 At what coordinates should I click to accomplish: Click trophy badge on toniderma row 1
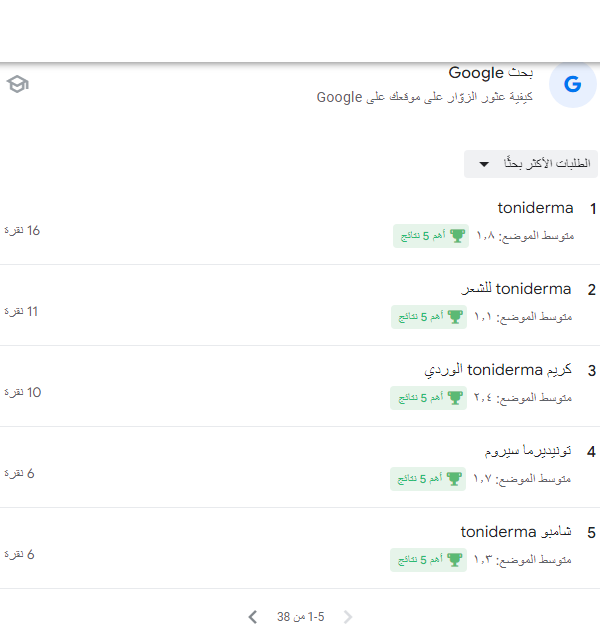pos(431,236)
